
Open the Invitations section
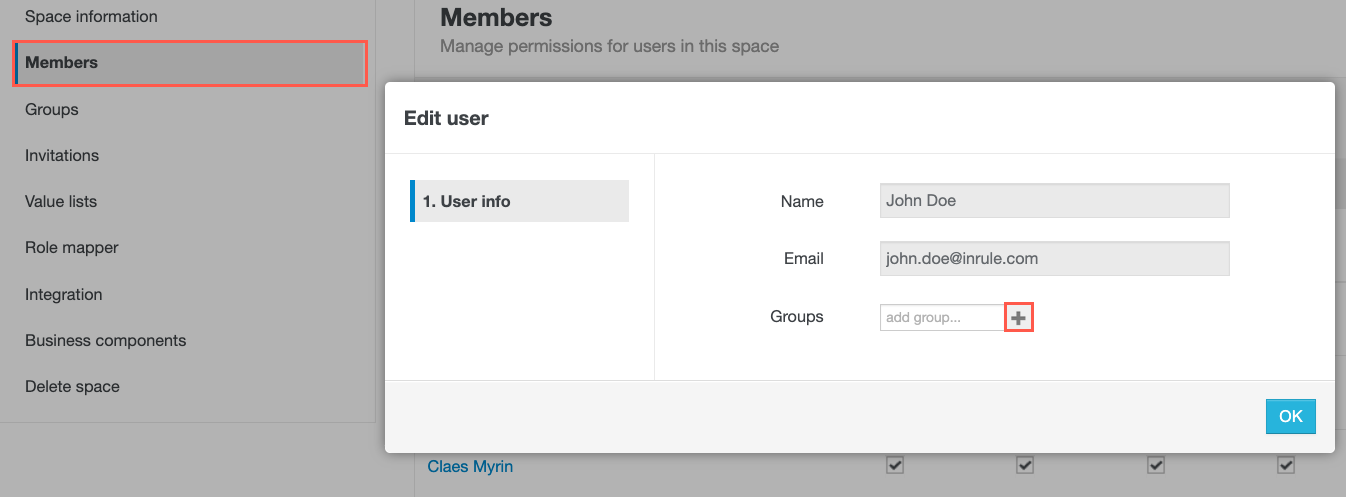tap(62, 155)
